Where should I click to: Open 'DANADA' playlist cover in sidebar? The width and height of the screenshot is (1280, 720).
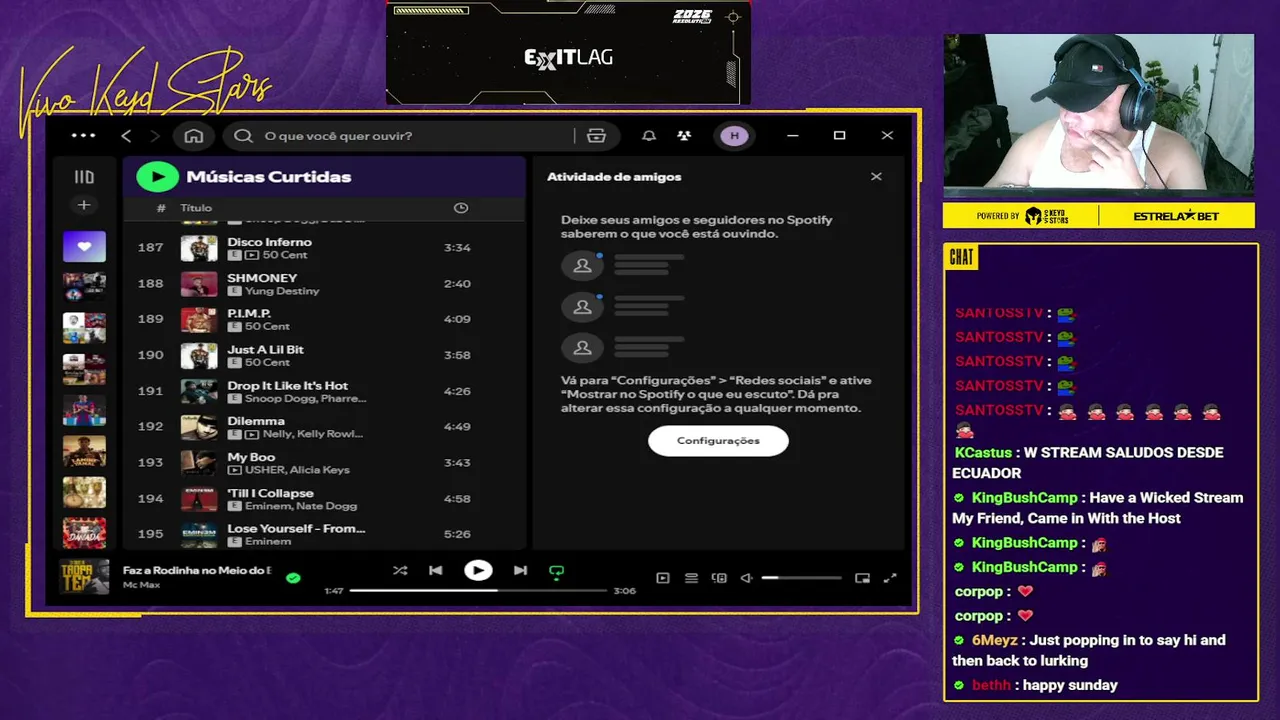[x=84, y=533]
